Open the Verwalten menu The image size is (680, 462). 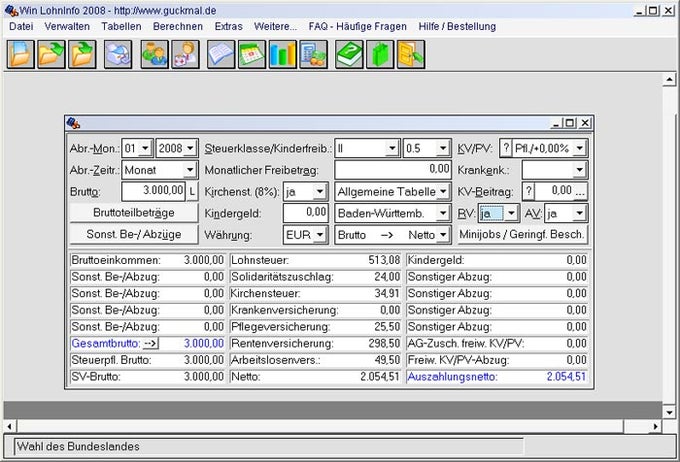(67, 26)
